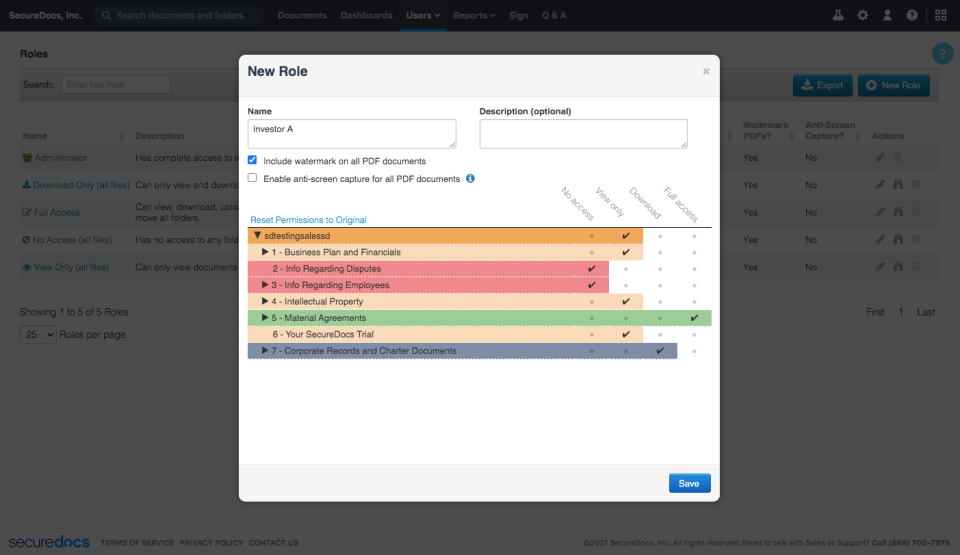The width and height of the screenshot is (960, 555).
Task: Close the New Role dialog
Action: click(x=706, y=71)
